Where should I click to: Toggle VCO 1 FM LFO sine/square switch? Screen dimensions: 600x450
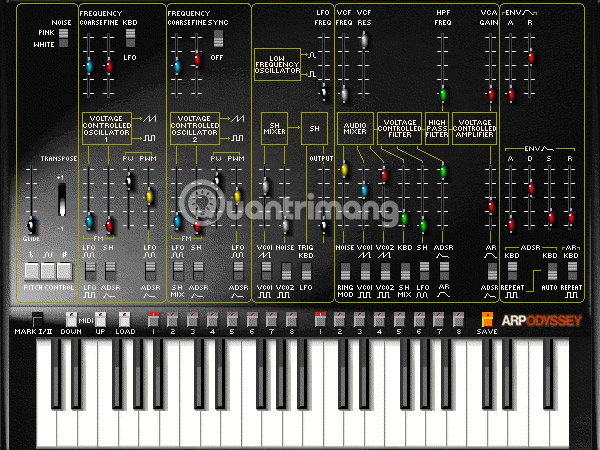(90, 271)
